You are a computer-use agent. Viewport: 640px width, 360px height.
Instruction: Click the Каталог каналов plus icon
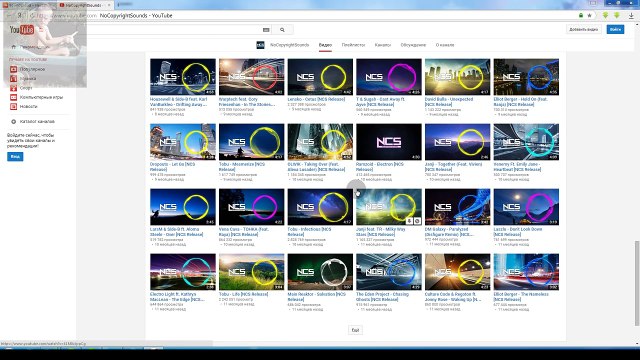pyautogui.click(x=13, y=122)
